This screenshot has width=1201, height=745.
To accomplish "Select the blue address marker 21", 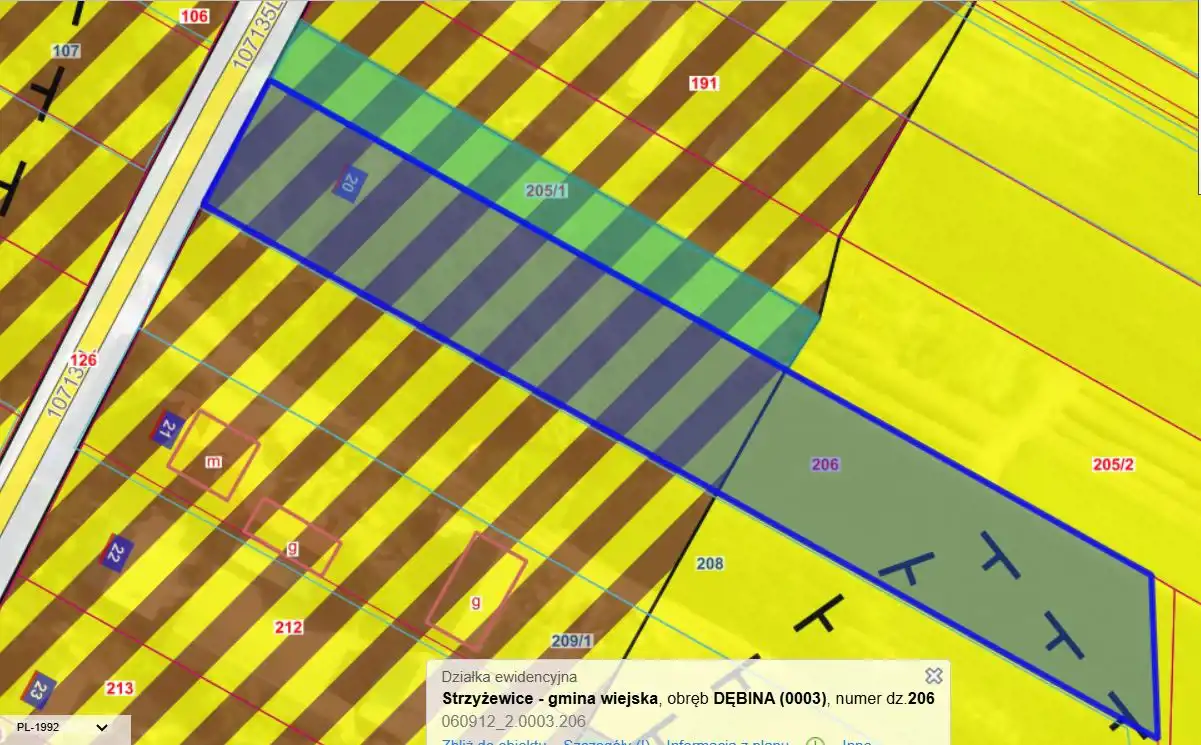I will [169, 427].
